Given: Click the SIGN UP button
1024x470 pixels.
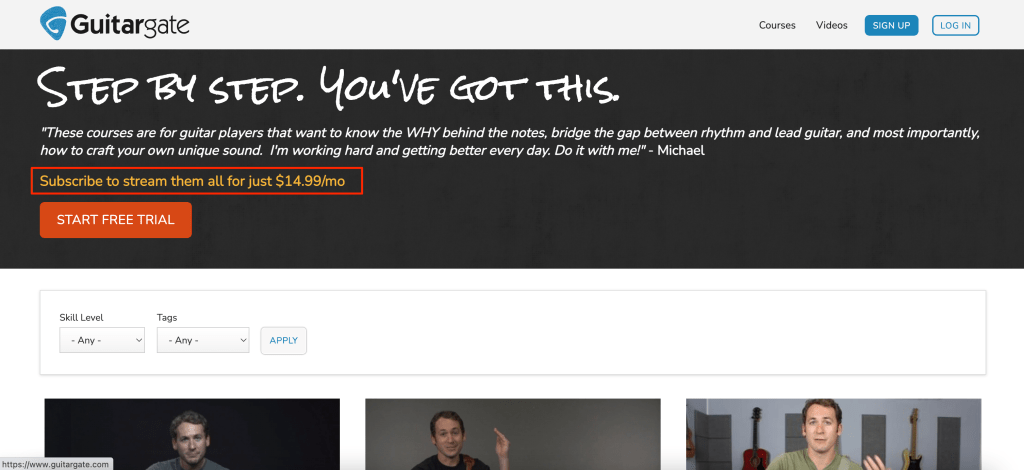Looking at the screenshot, I should pyautogui.click(x=891, y=25).
